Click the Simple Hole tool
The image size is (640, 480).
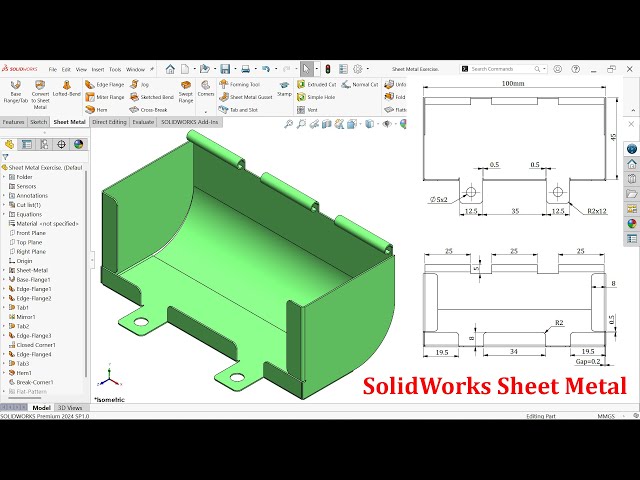[316, 97]
